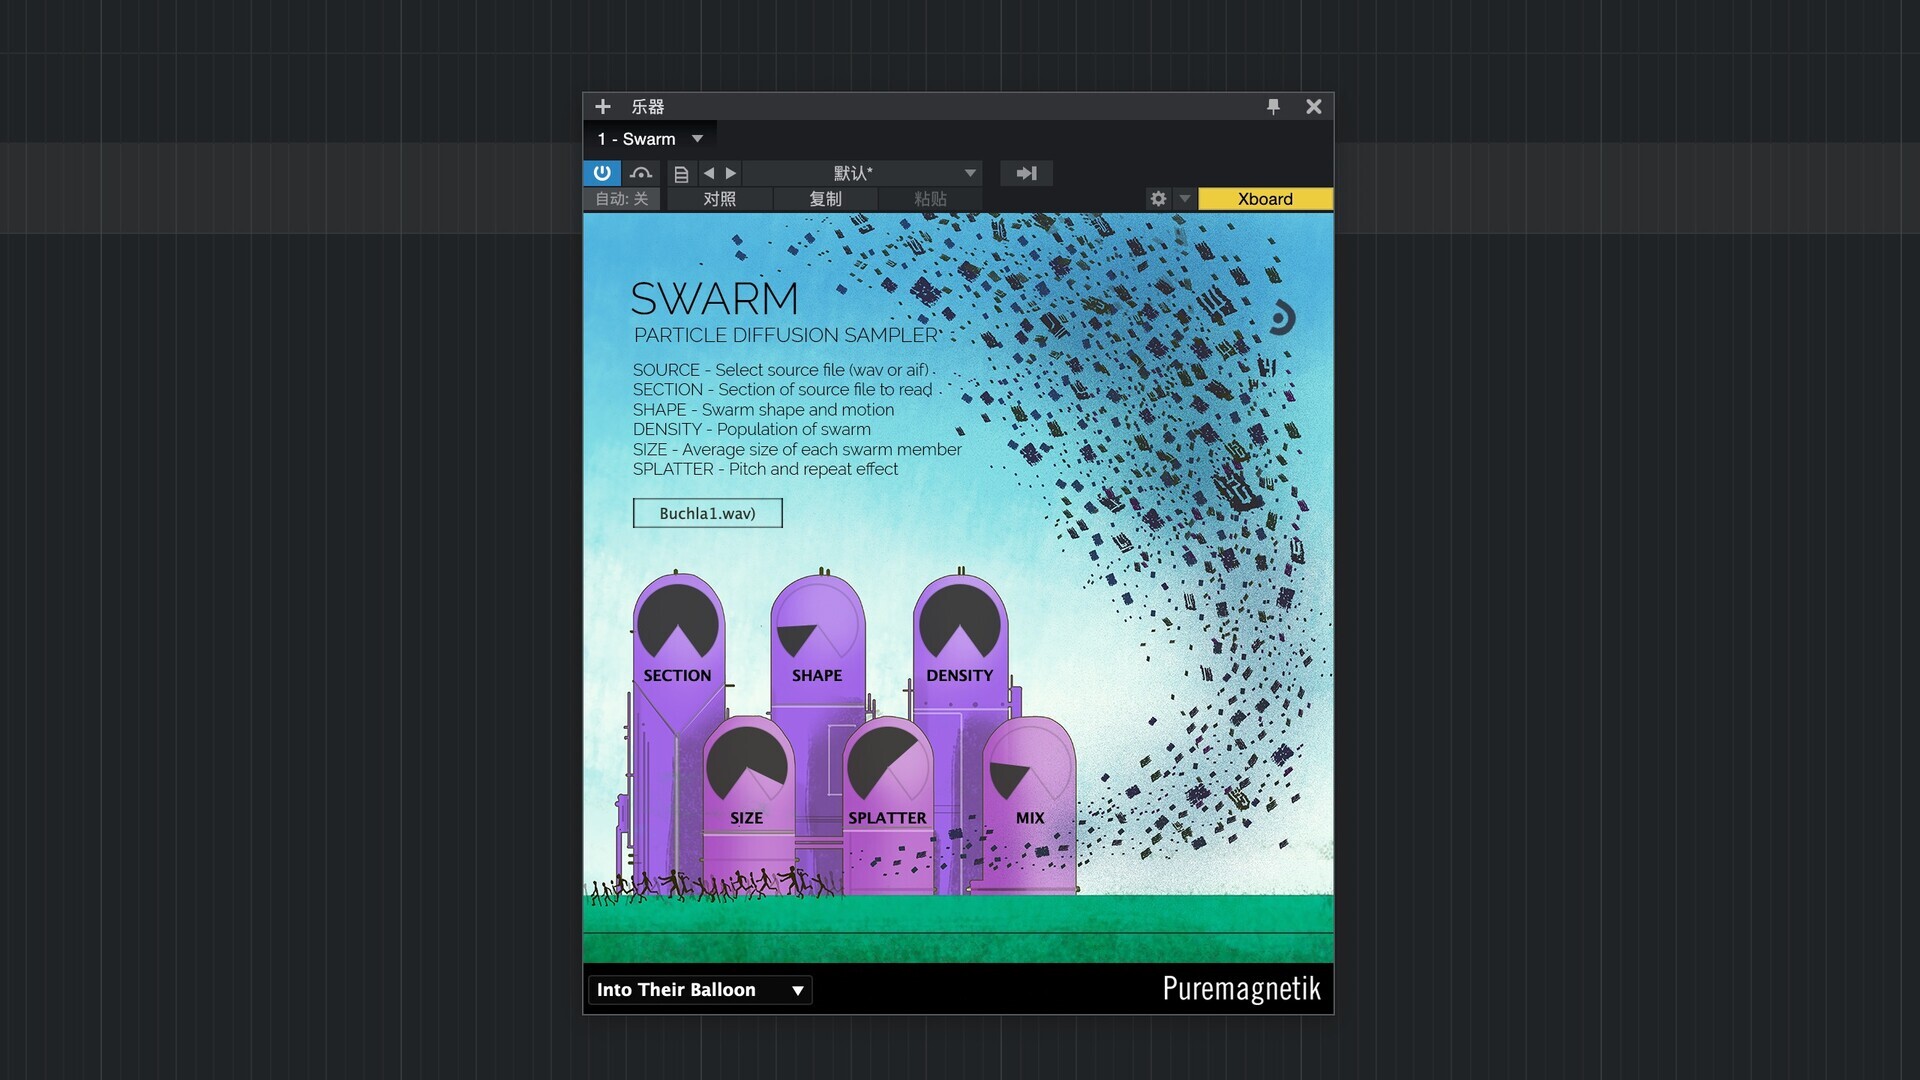Click the automation curve icon
The height and width of the screenshot is (1080, 1920).
click(641, 173)
